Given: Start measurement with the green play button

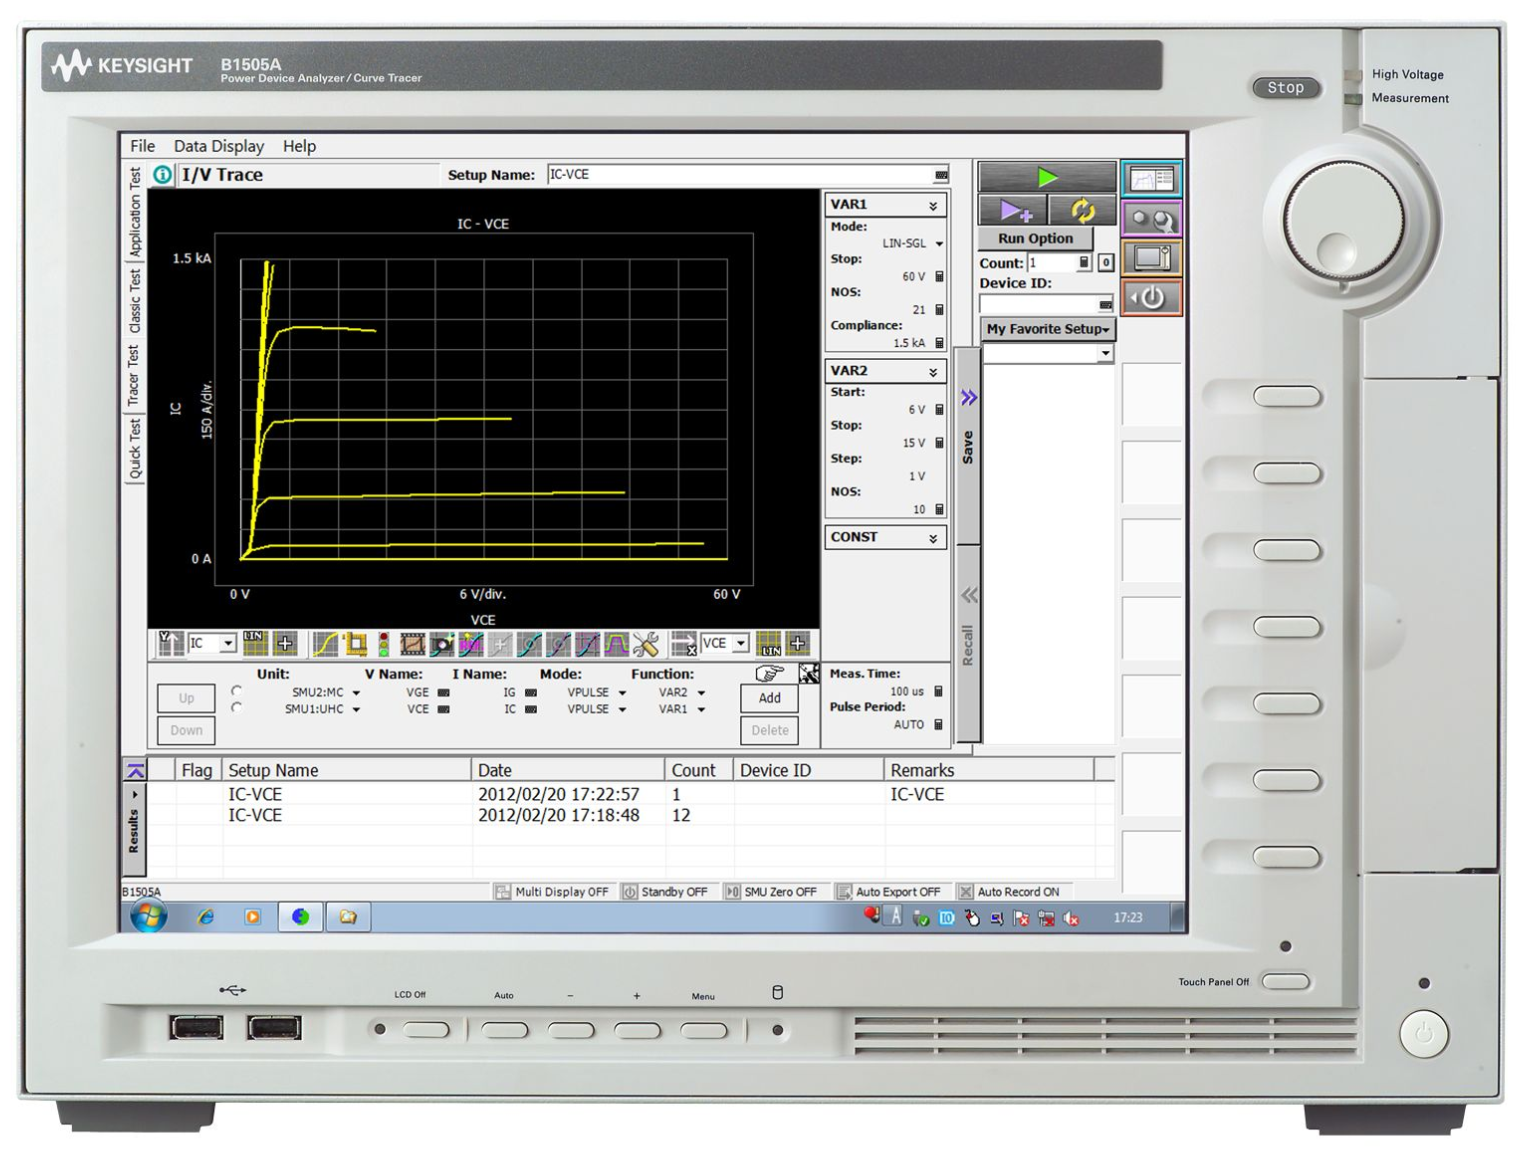Looking at the screenshot, I should [1046, 178].
